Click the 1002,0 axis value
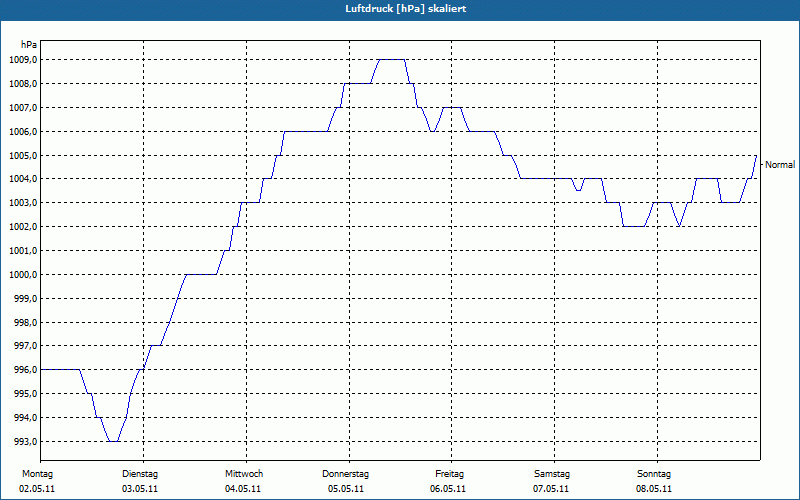800x500 pixels. click(x=23, y=227)
